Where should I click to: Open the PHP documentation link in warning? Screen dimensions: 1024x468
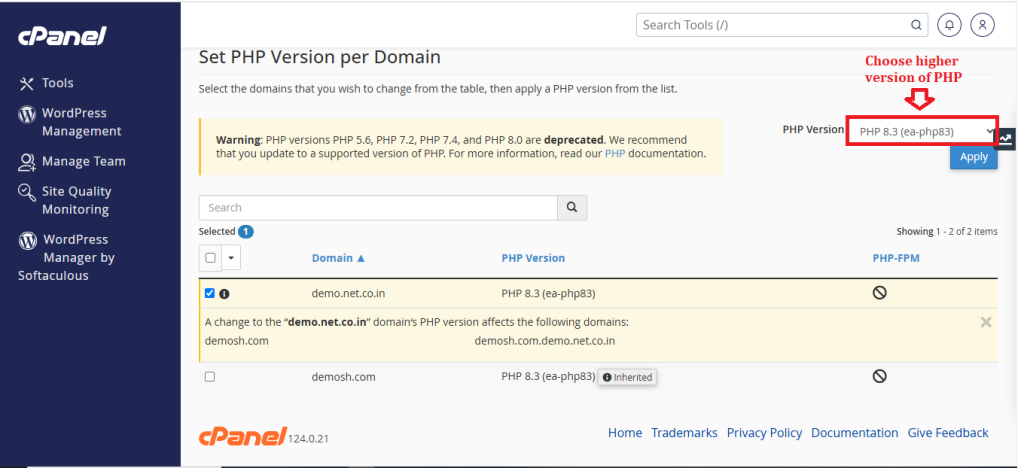pyautogui.click(x=615, y=154)
